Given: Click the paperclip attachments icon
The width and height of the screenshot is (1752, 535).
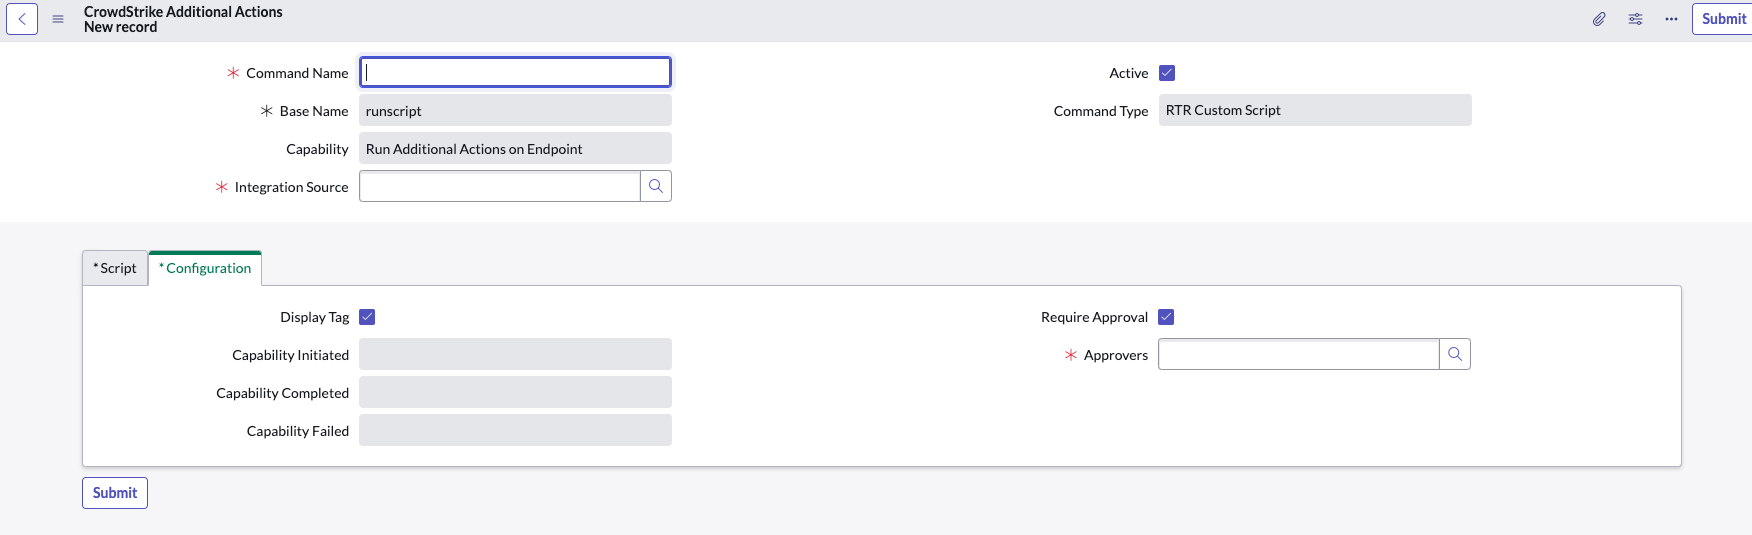Looking at the screenshot, I should pos(1599,19).
